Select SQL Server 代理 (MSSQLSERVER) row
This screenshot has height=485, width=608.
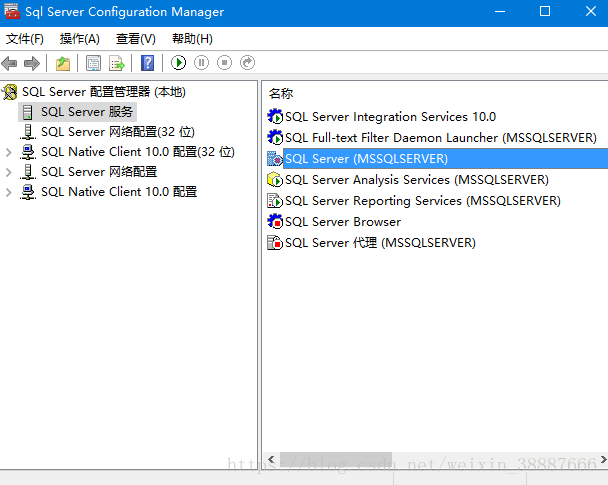(x=380, y=243)
